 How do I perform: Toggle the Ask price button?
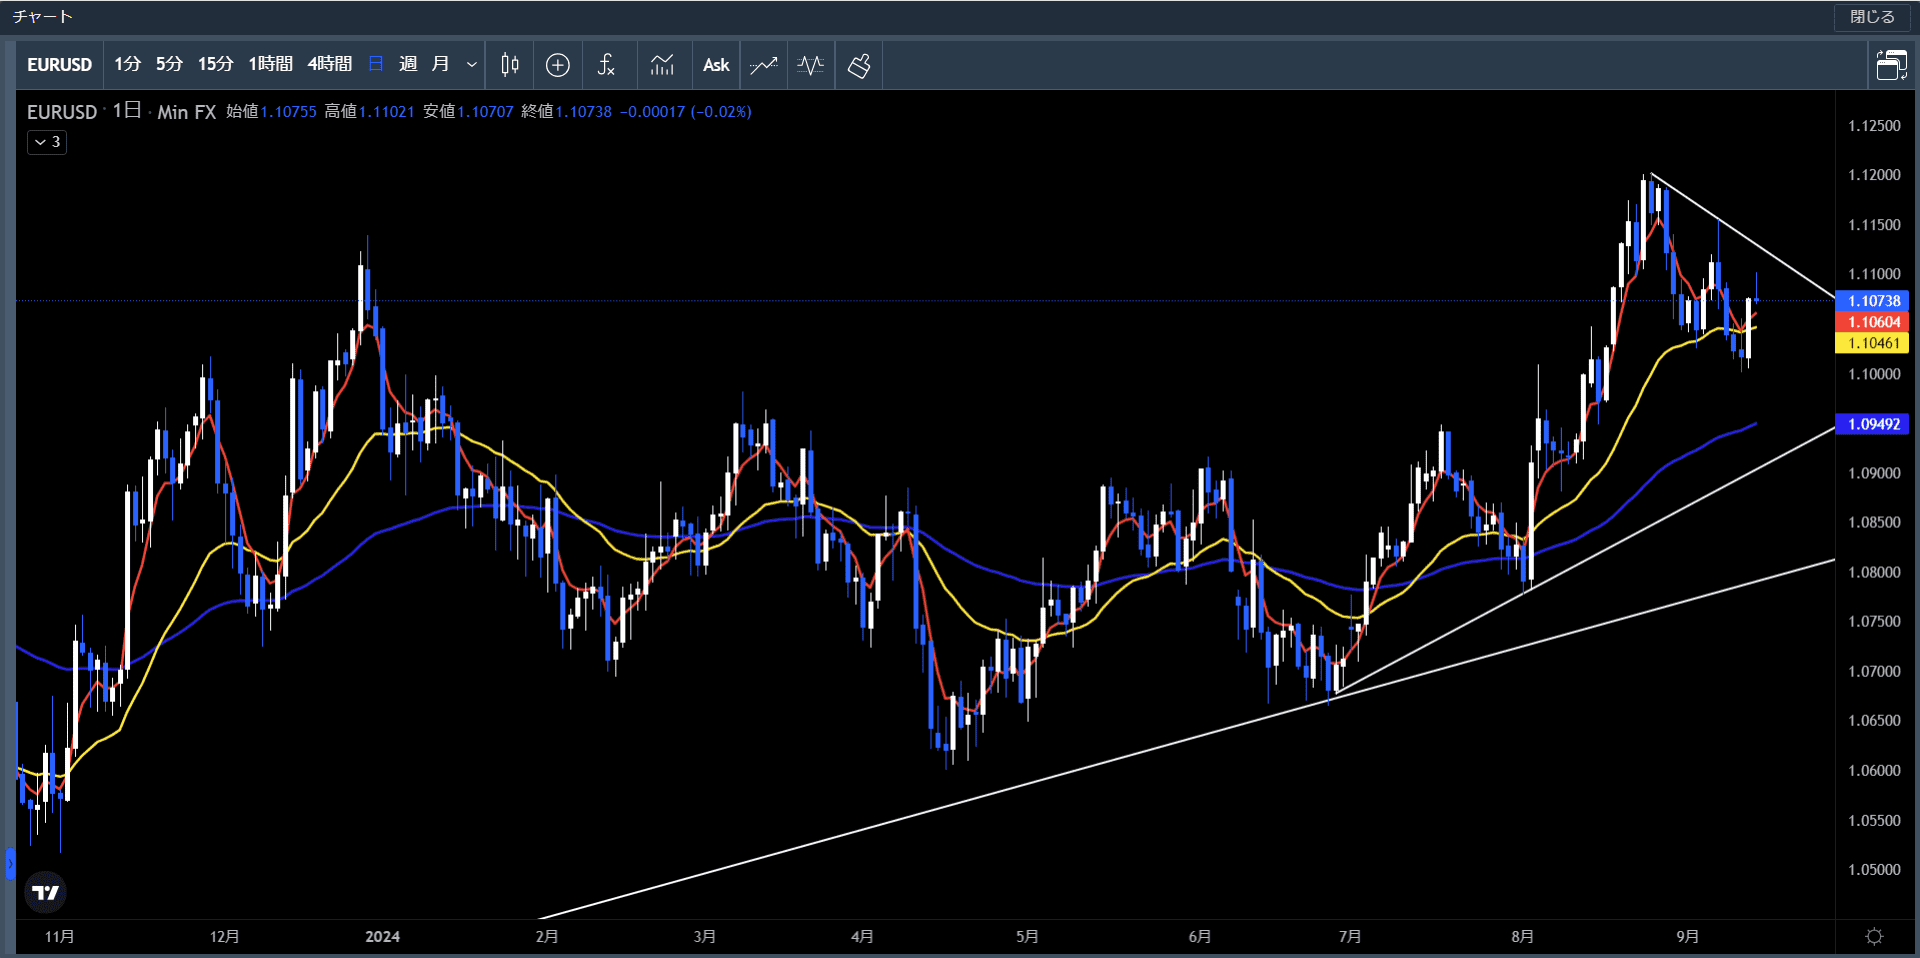tap(716, 65)
